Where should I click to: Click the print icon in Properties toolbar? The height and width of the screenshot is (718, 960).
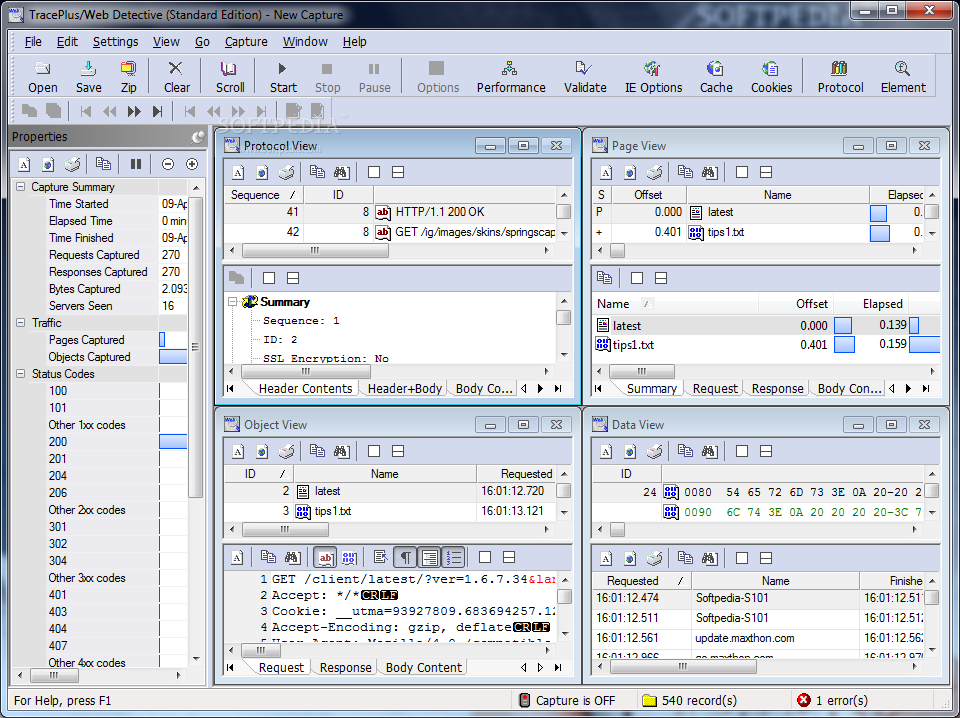pos(72,164)
